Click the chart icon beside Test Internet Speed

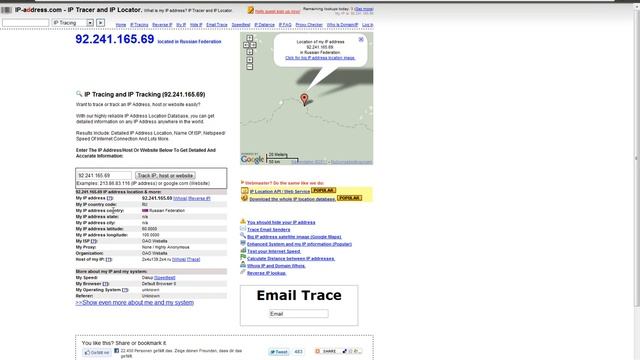pos(243,250)
